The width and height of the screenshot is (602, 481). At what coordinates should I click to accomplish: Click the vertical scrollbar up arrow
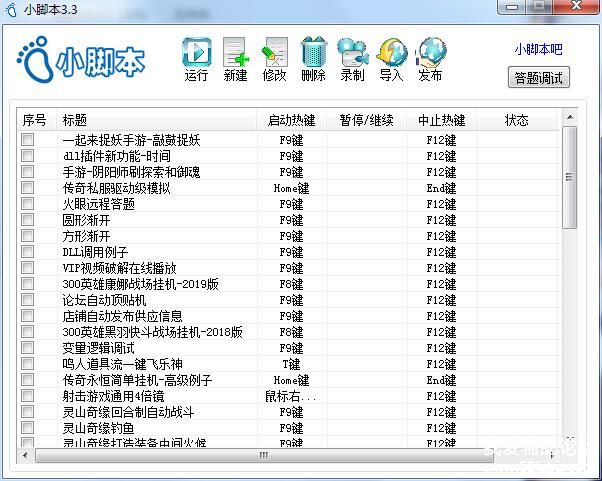[x=570, y=117]
